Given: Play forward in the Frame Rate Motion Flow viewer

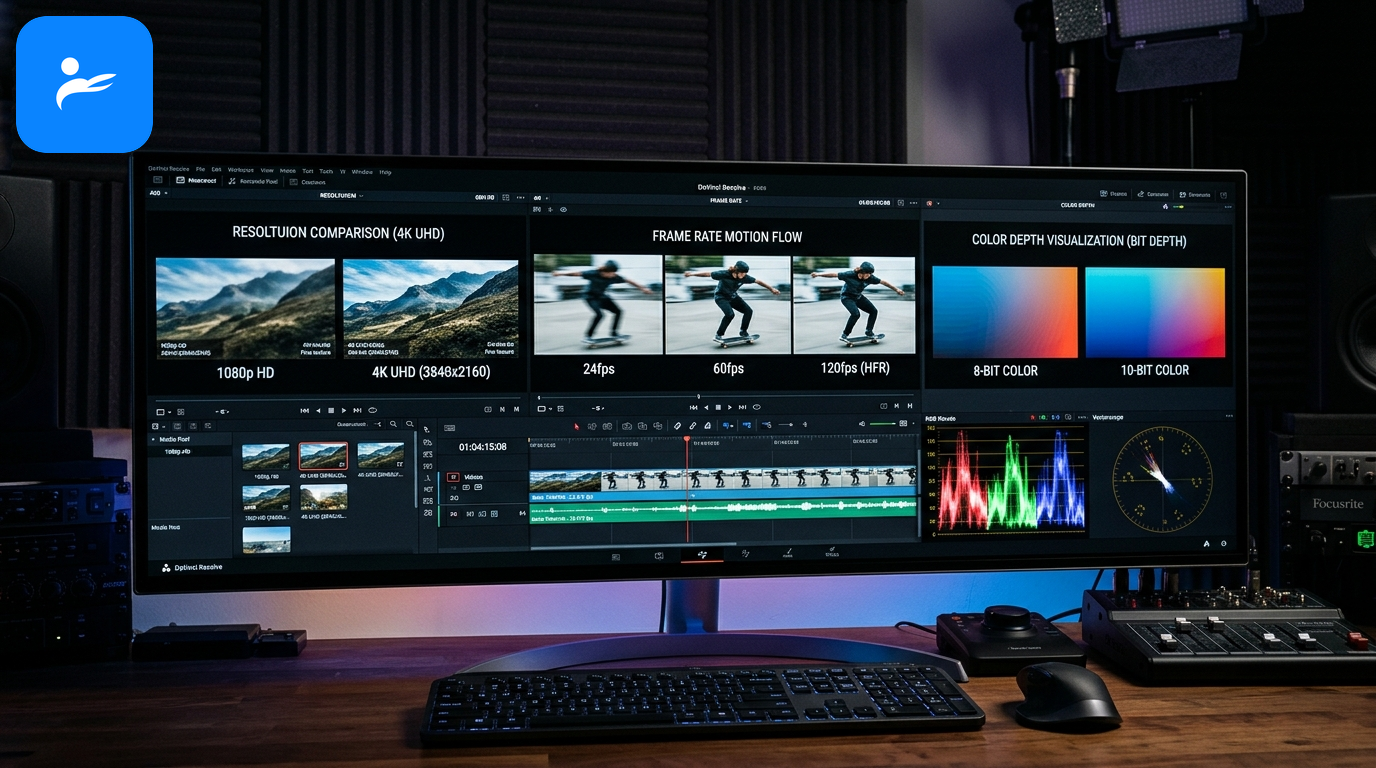Looking at the screenshot, I should [730, 407].
